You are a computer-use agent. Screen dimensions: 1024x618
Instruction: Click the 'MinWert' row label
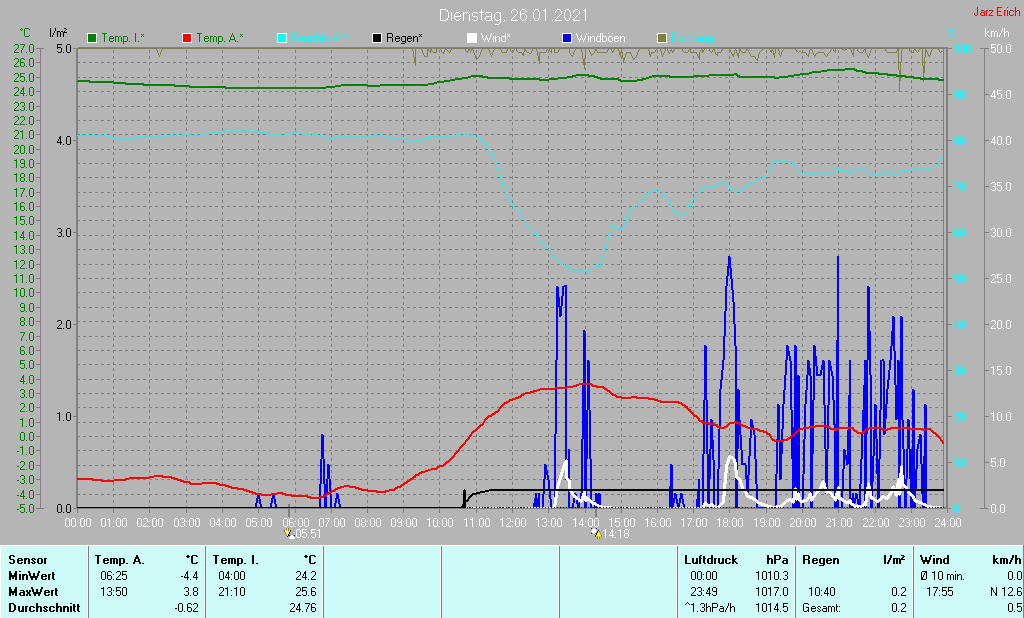(x=32, y=576)
